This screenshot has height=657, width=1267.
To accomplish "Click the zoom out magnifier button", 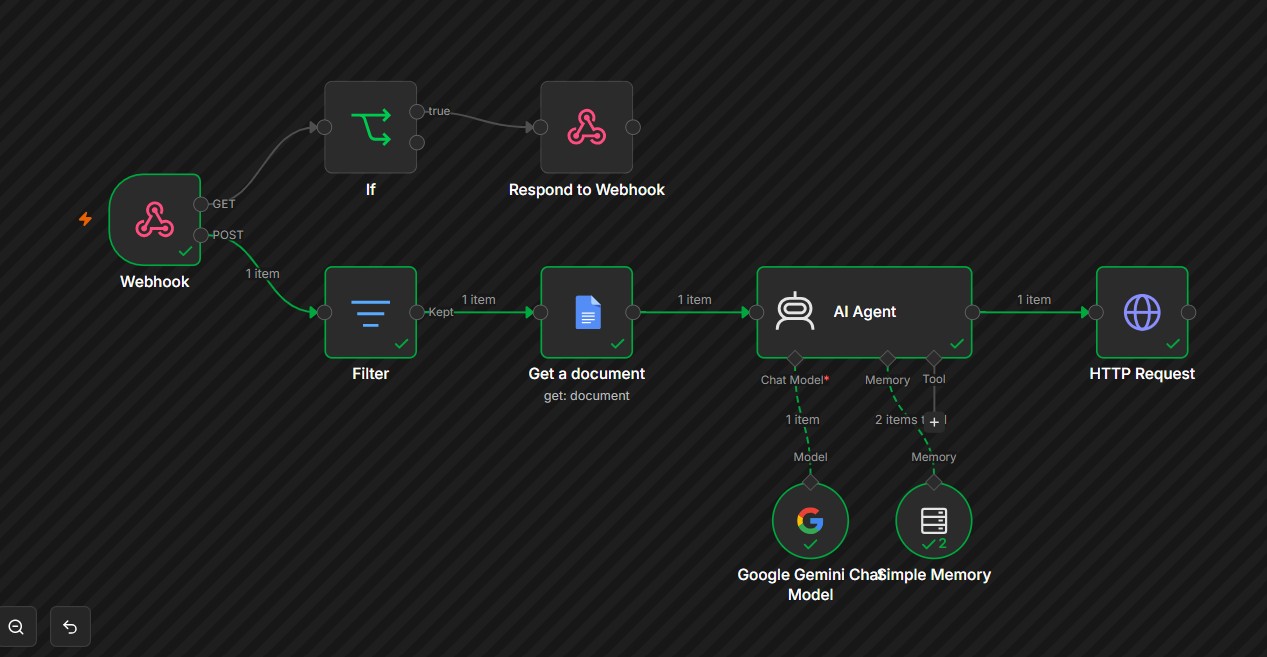I will 16,627.
